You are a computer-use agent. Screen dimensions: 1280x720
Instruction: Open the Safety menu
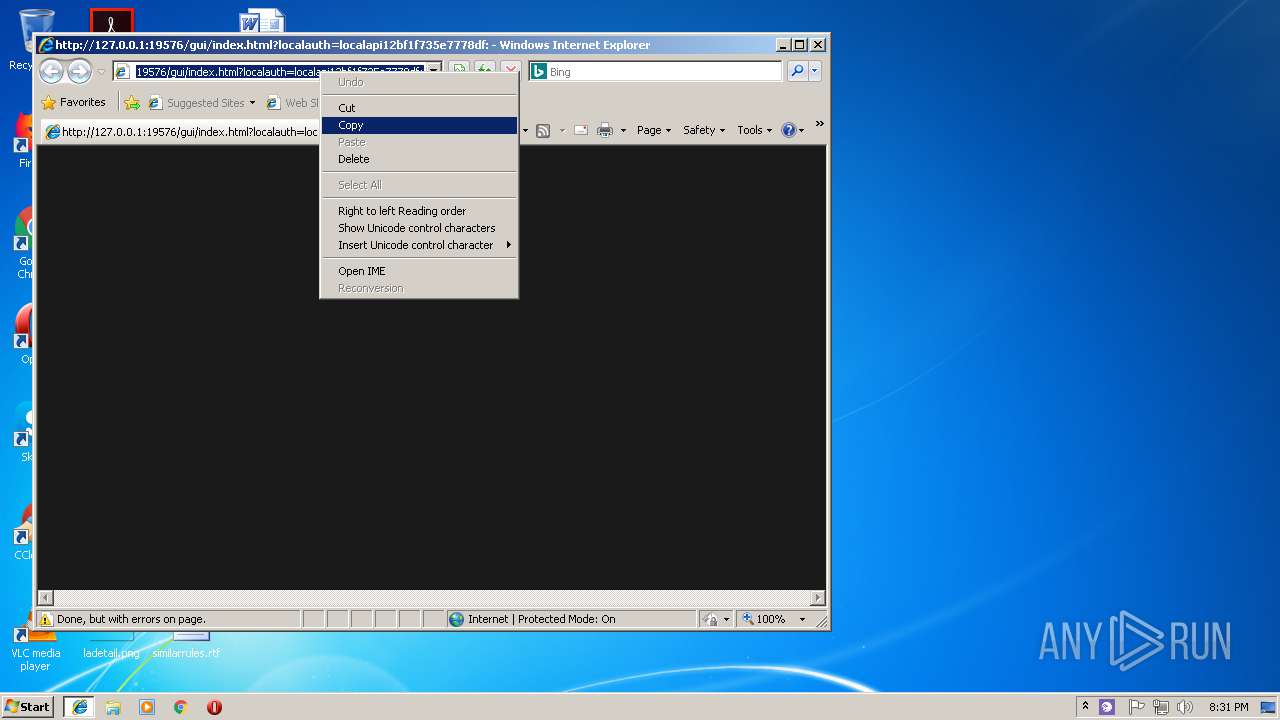pos(704,130)
